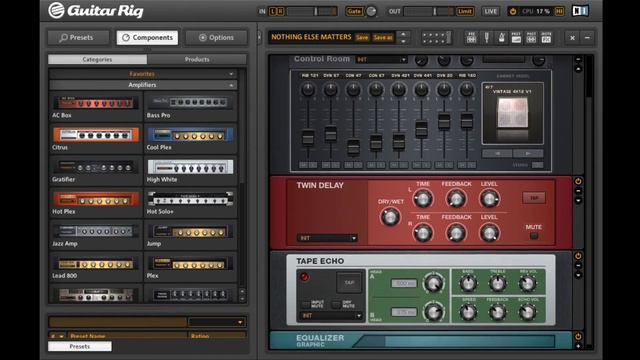Choose the Citrus amplifier component
Viewport: 640px width, 360px height.
click(96, 135)
